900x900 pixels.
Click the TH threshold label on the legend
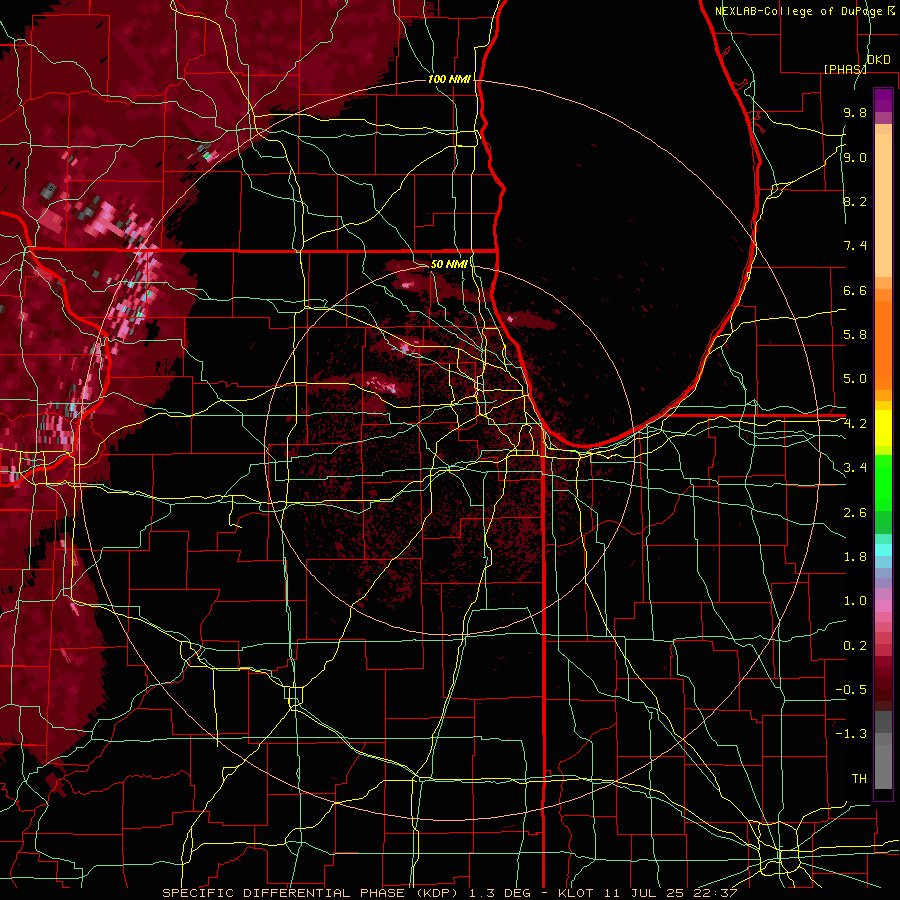[x=859, y=779]
